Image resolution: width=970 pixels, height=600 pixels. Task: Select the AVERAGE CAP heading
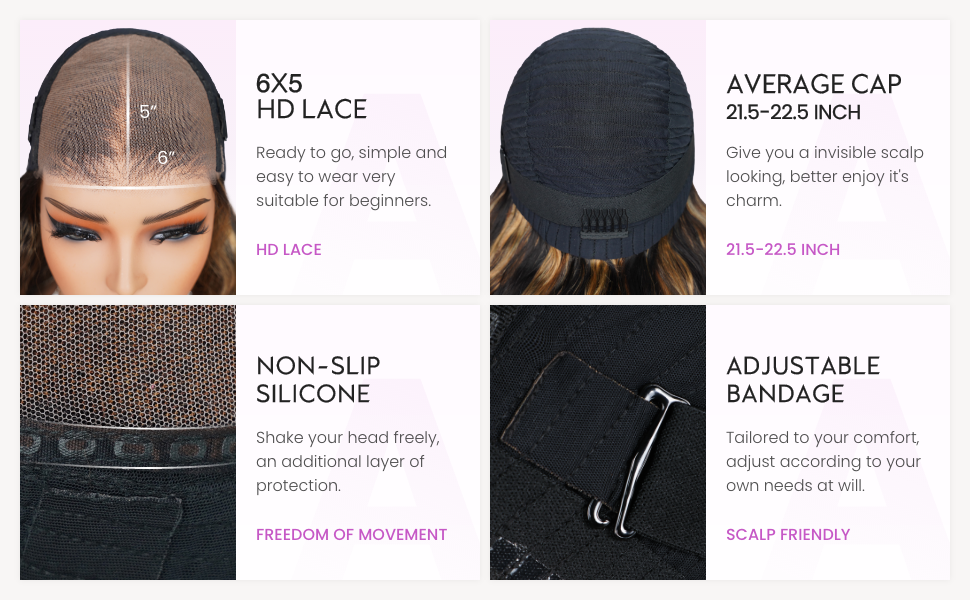(813, 84)
